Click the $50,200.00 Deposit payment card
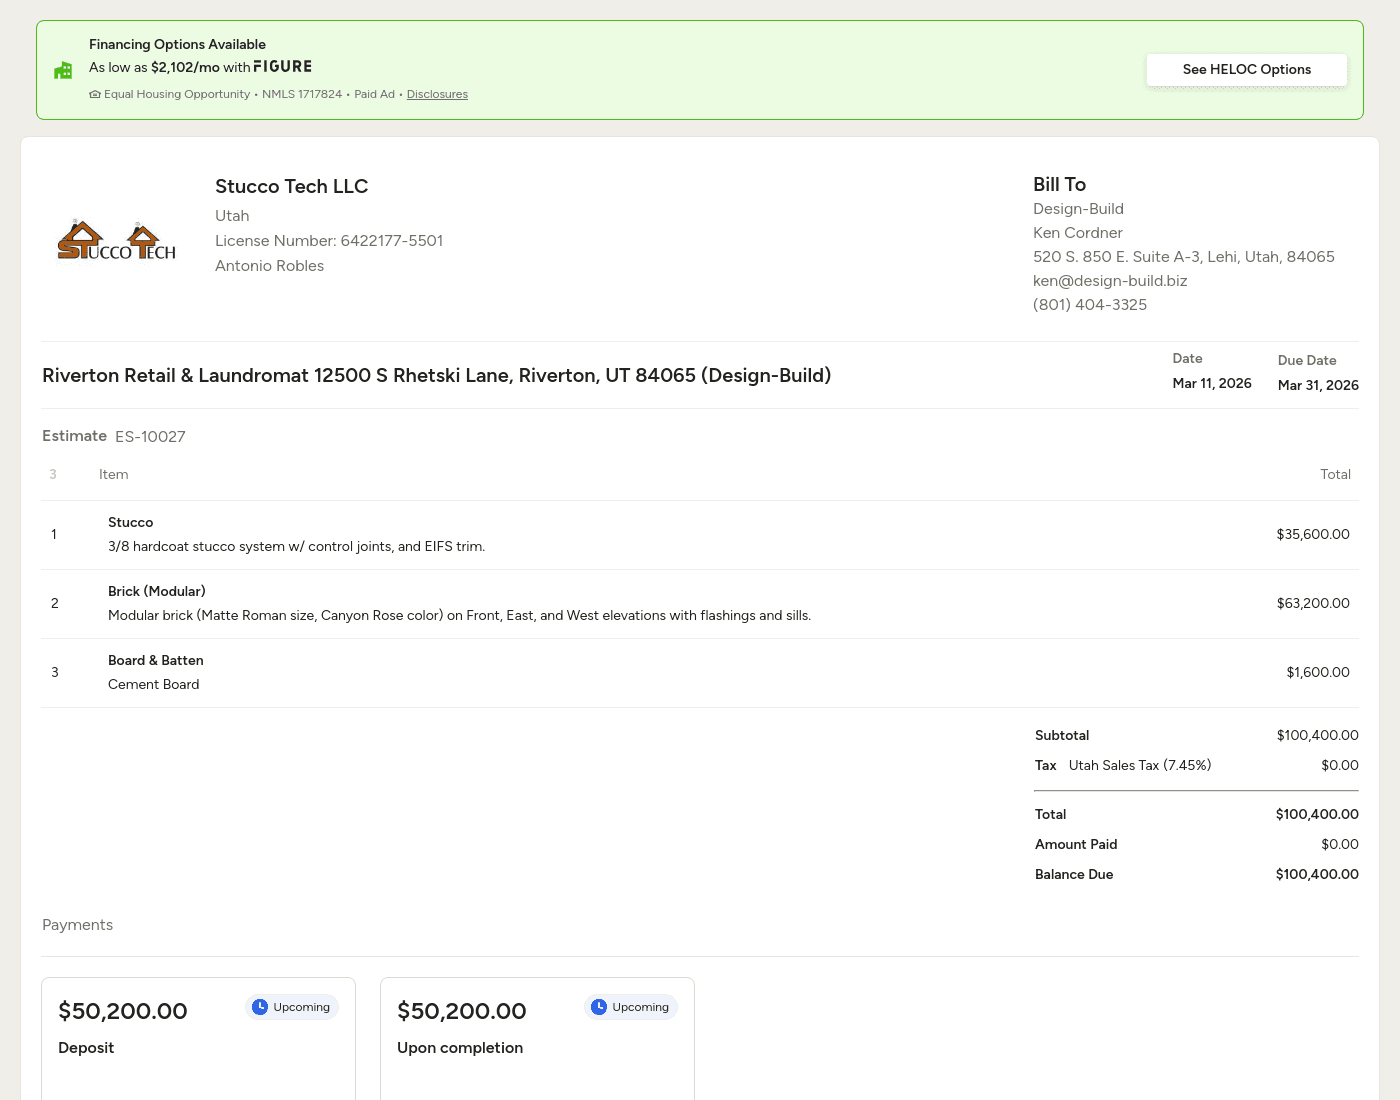The height and width of the screenshot is (1100, 1400). click(198, 1040)
